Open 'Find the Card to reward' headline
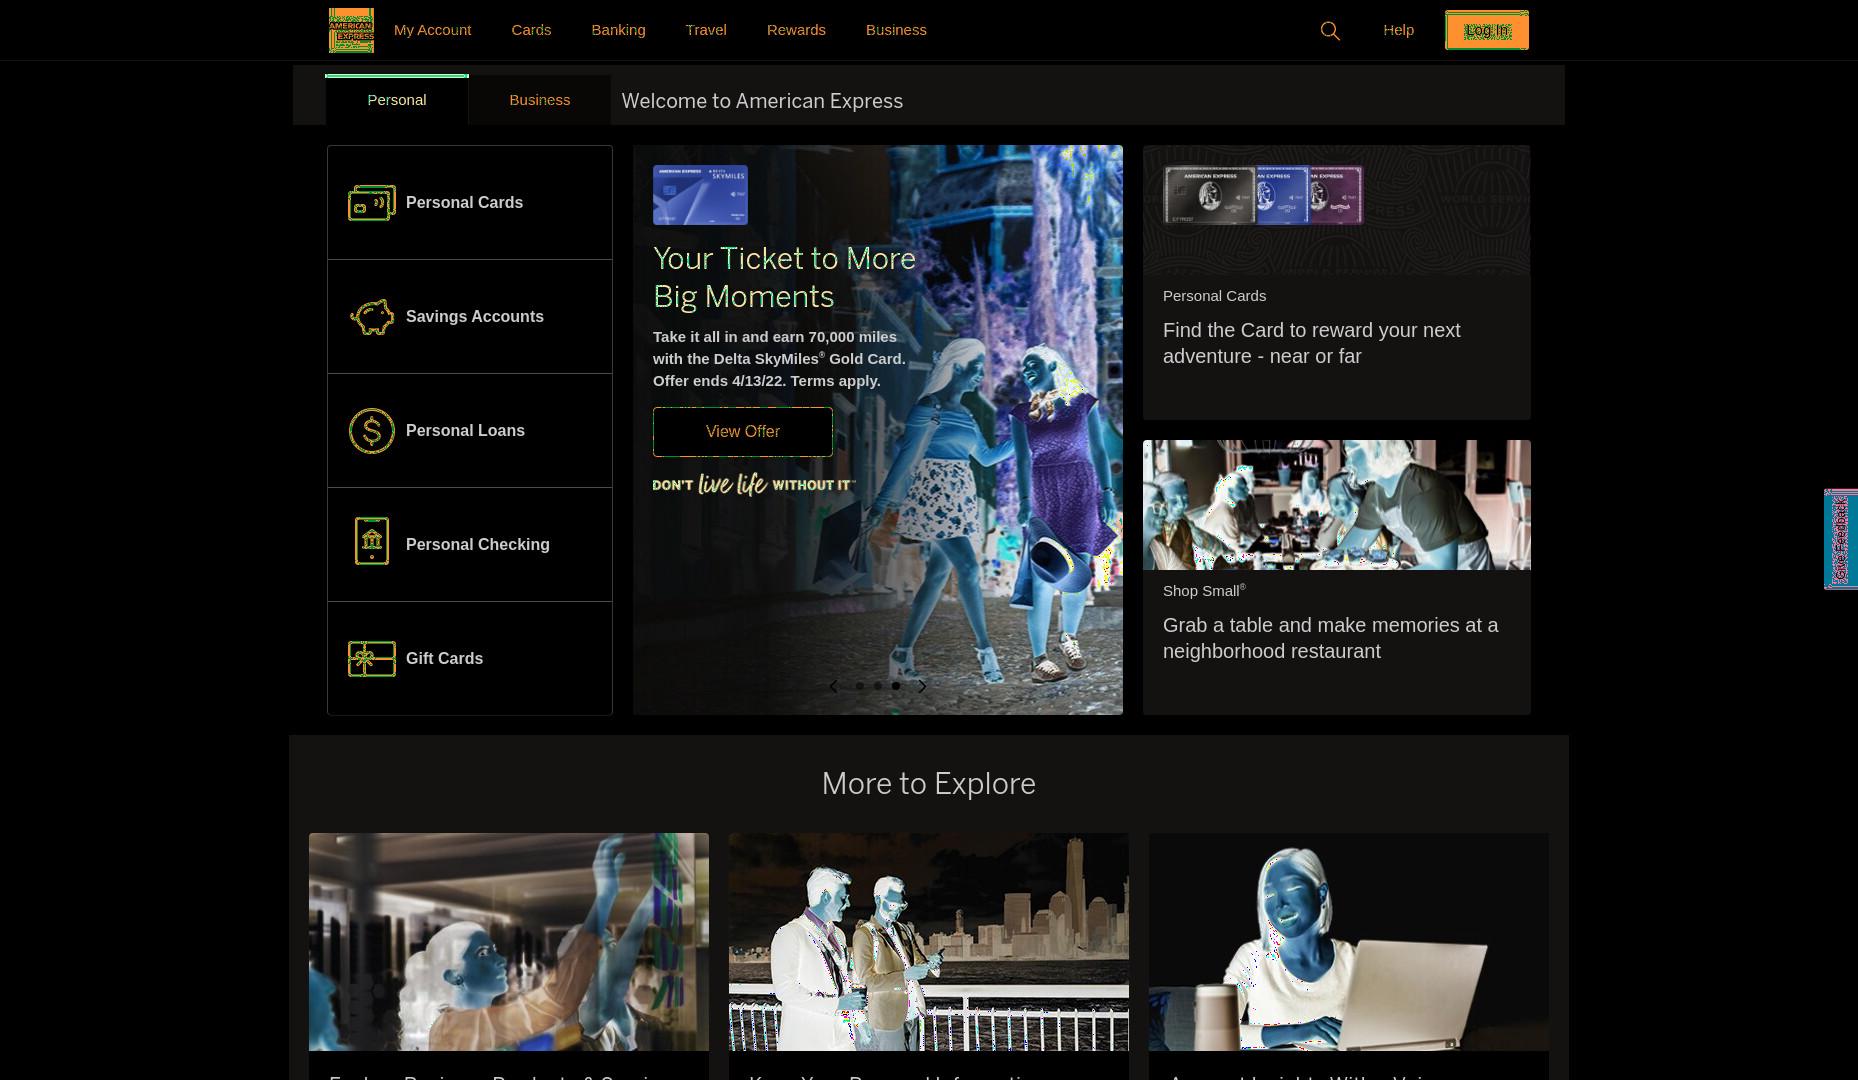 (x=1312, y=343)
